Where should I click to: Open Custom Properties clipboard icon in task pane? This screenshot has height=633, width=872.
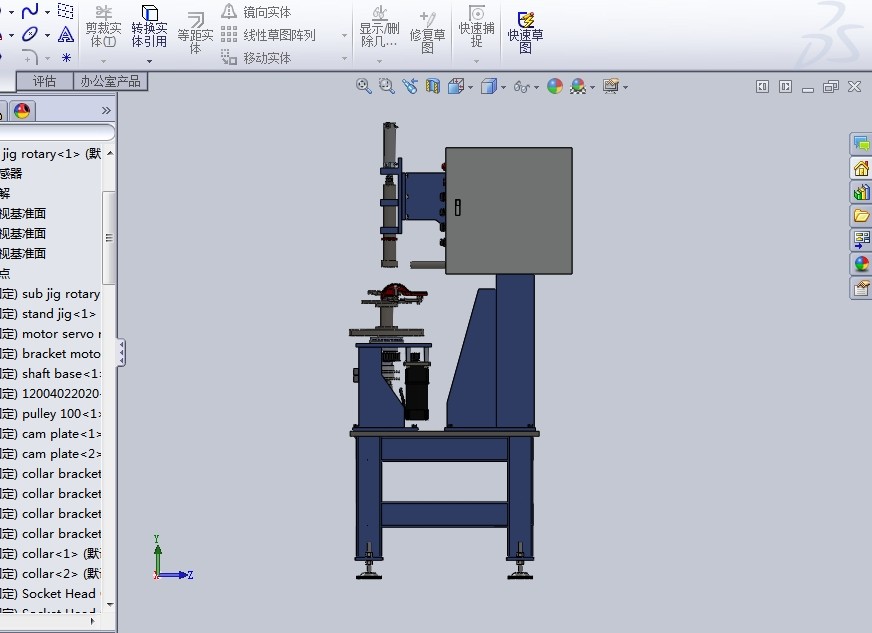coord(861,288)
